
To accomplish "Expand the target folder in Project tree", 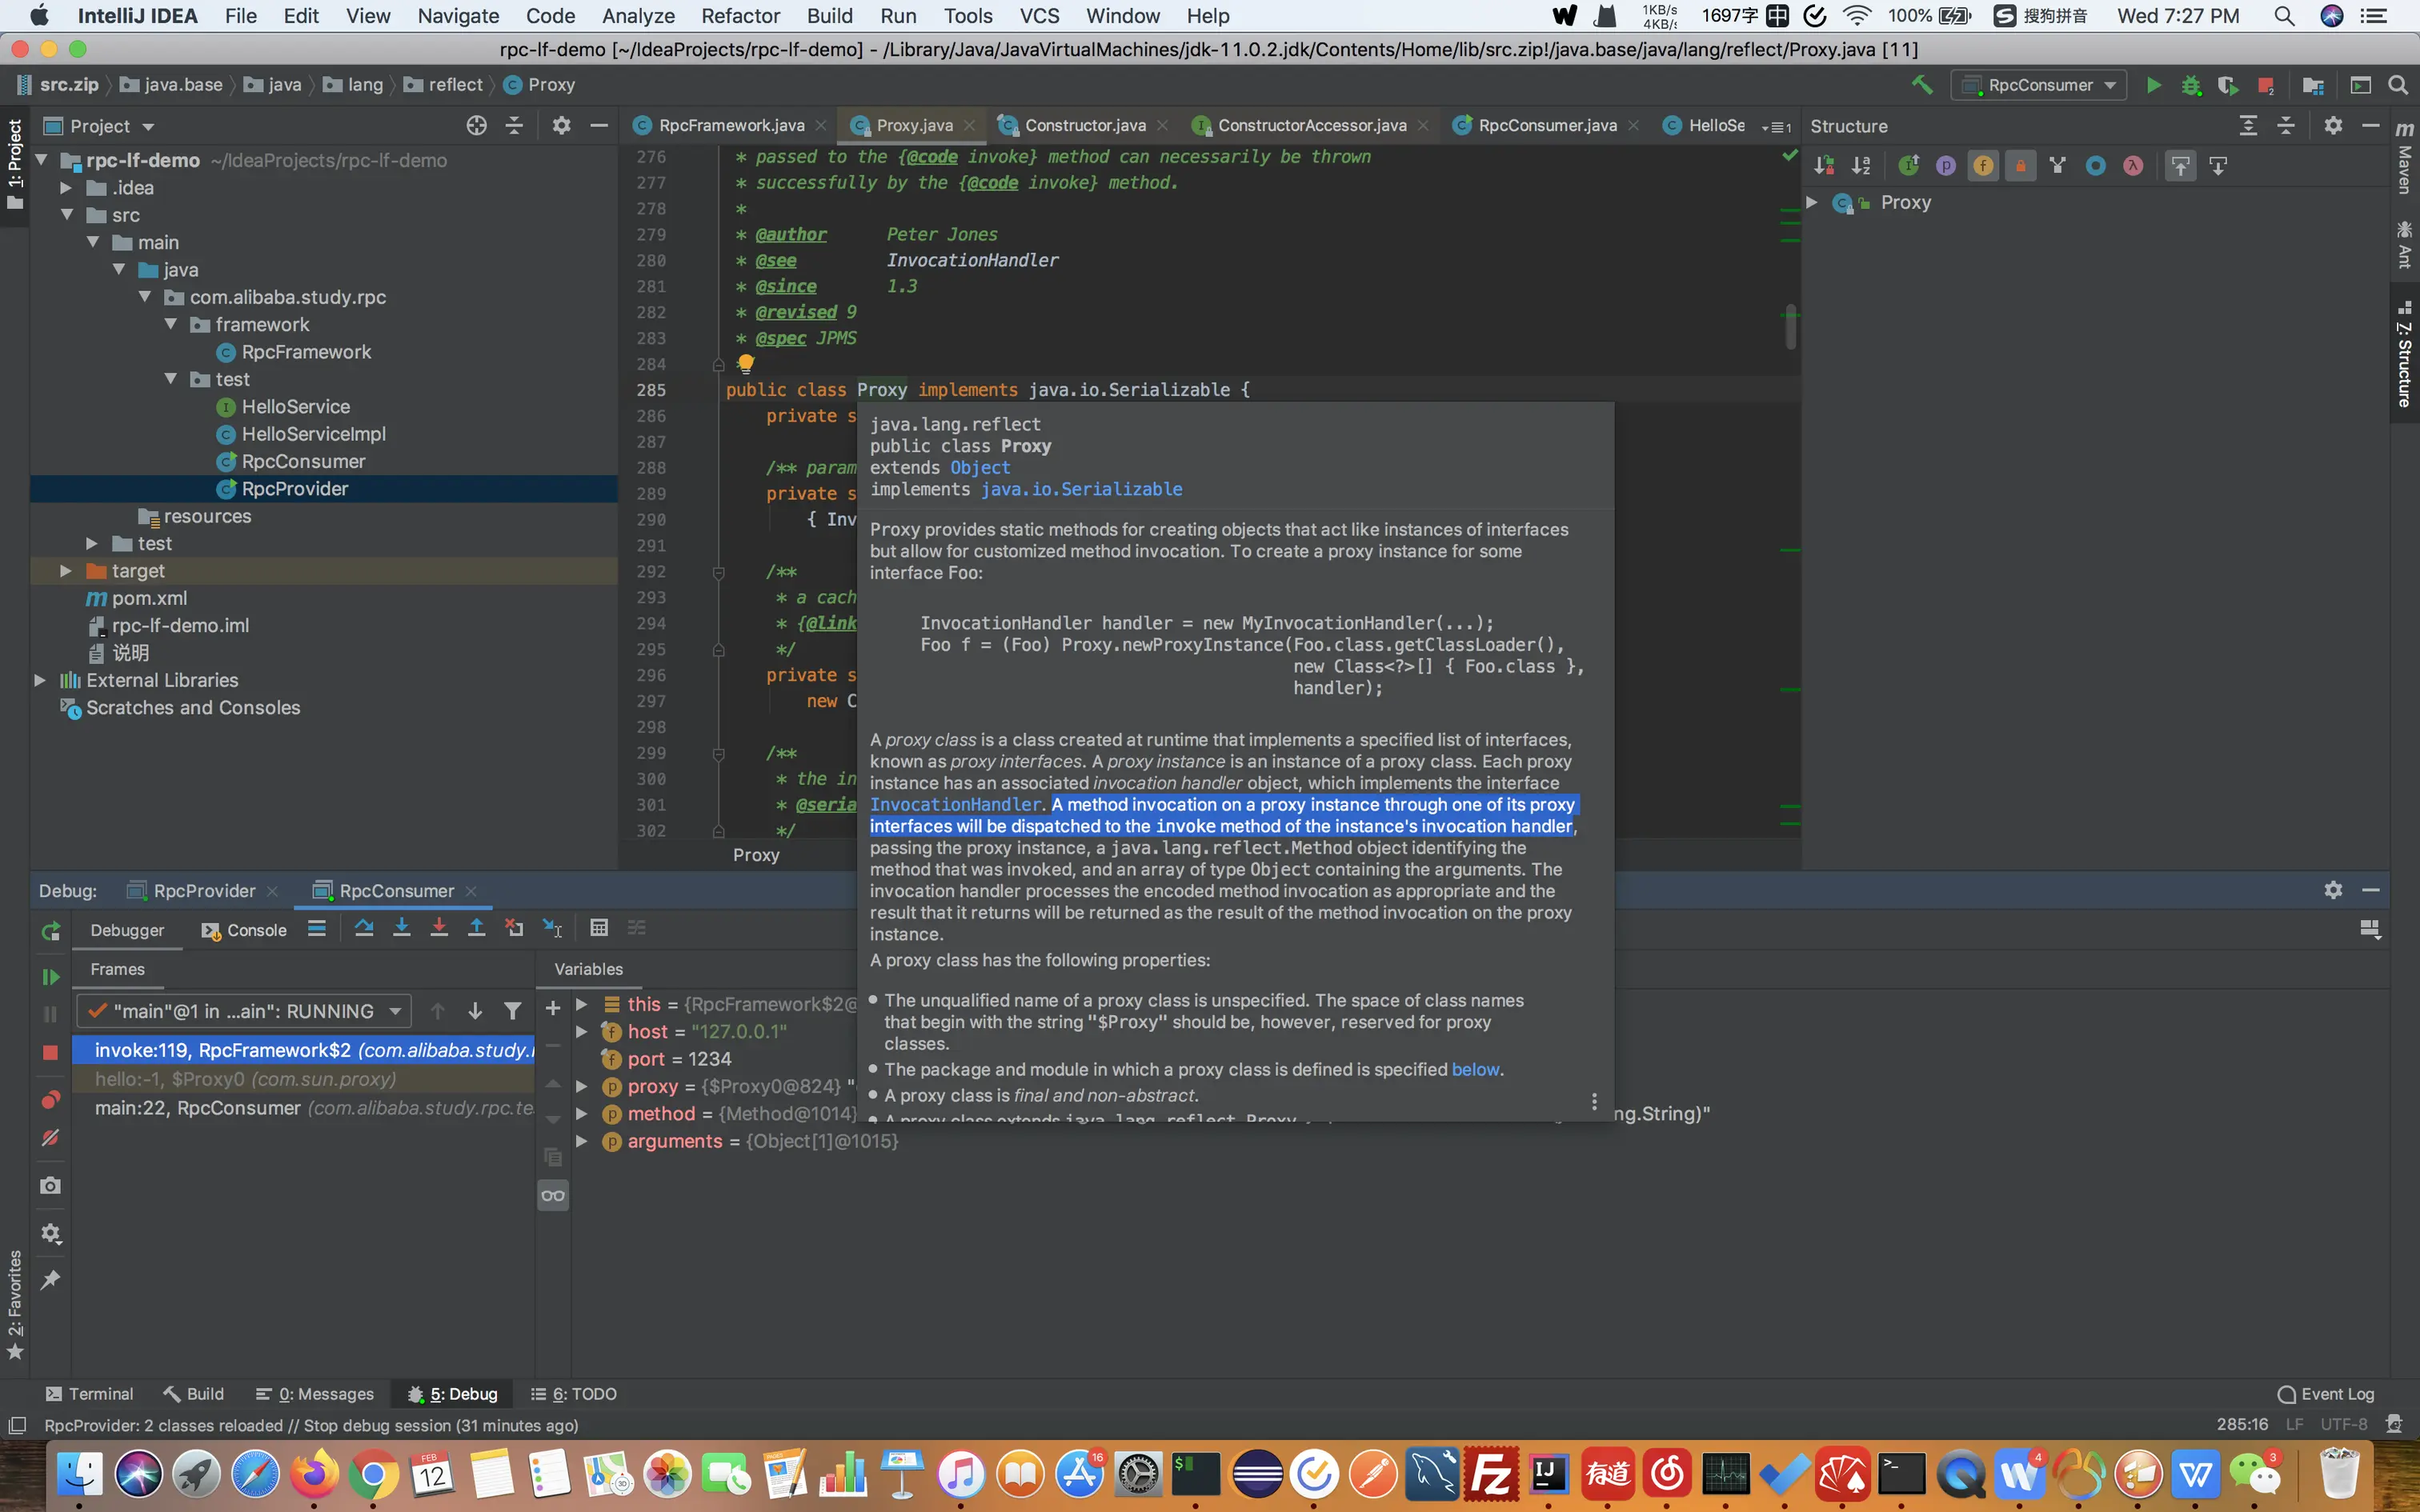I will click(65, 571).
